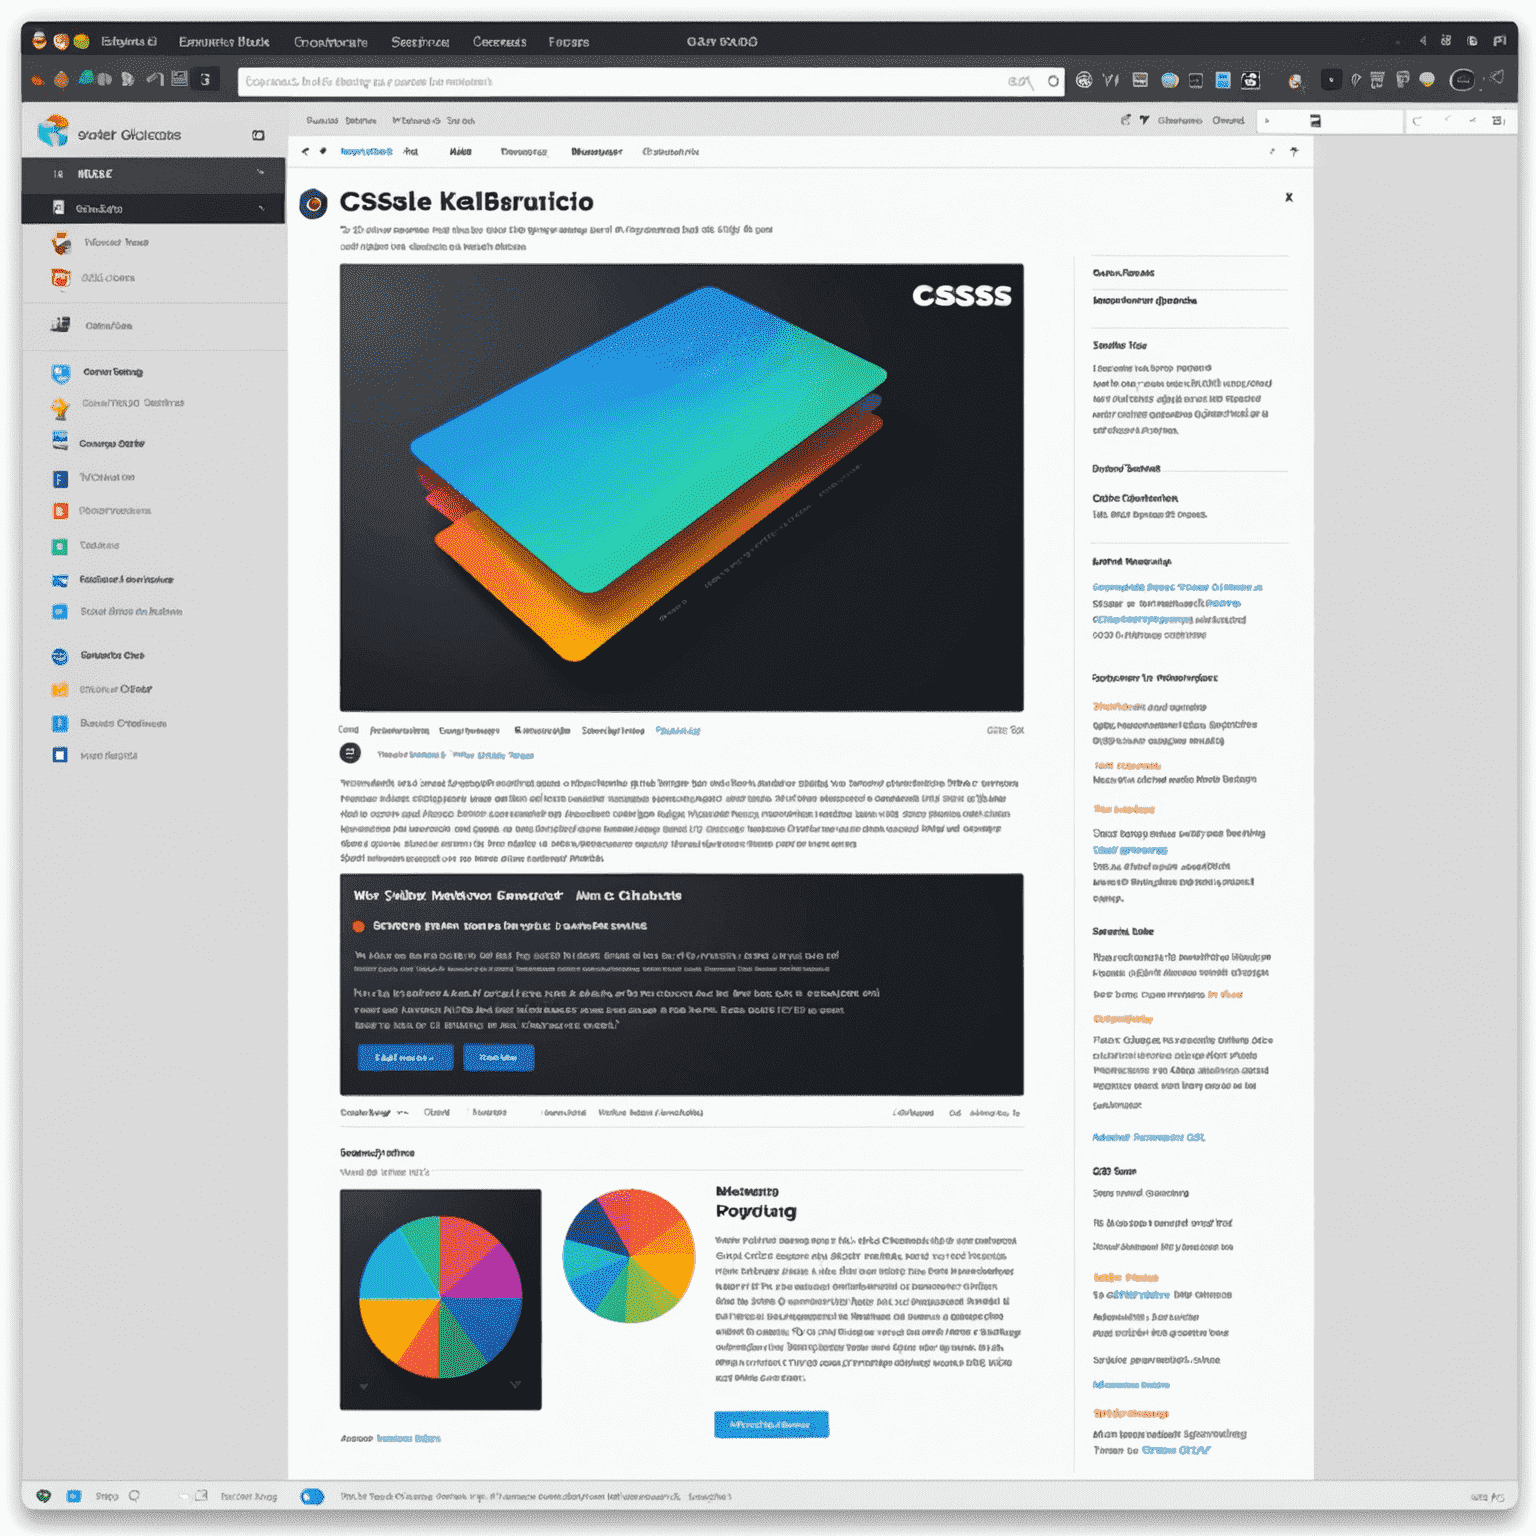Click the circular reload icon inside address bar

[x=1053, y=81]
